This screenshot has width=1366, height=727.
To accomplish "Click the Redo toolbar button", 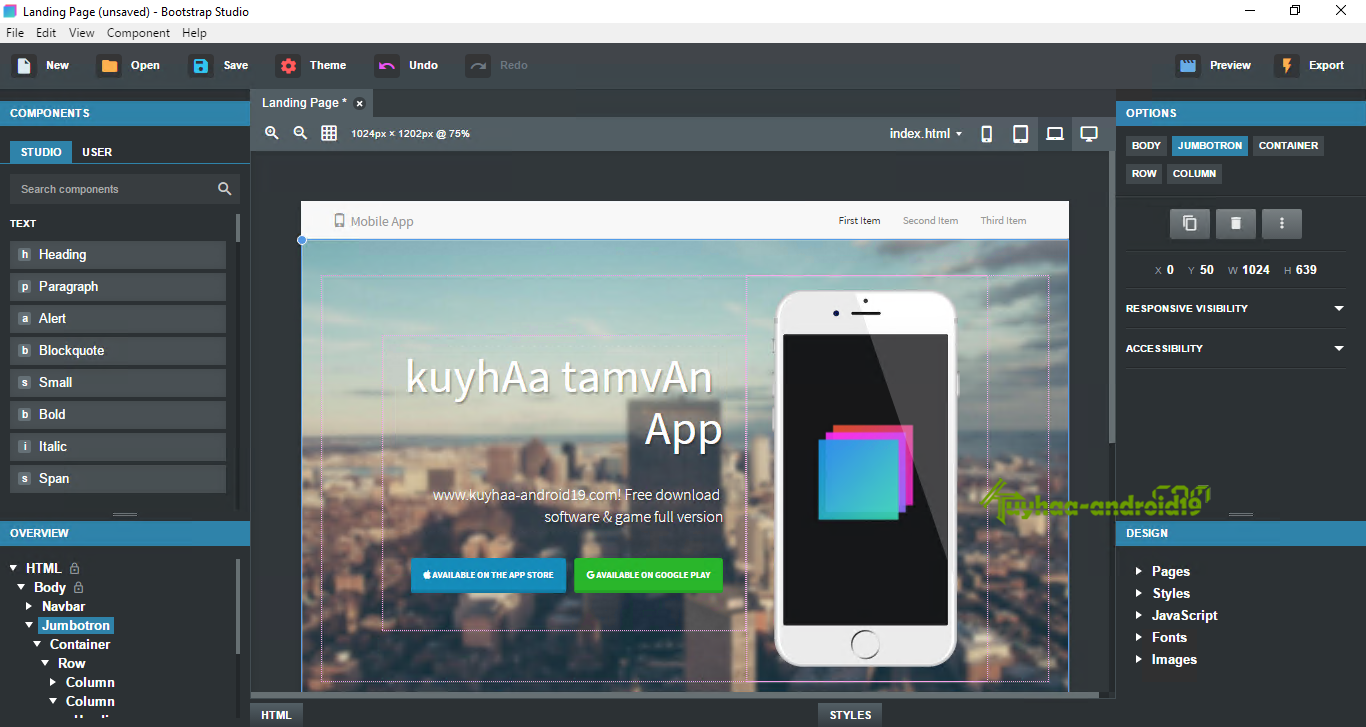I will pos(496,66).
